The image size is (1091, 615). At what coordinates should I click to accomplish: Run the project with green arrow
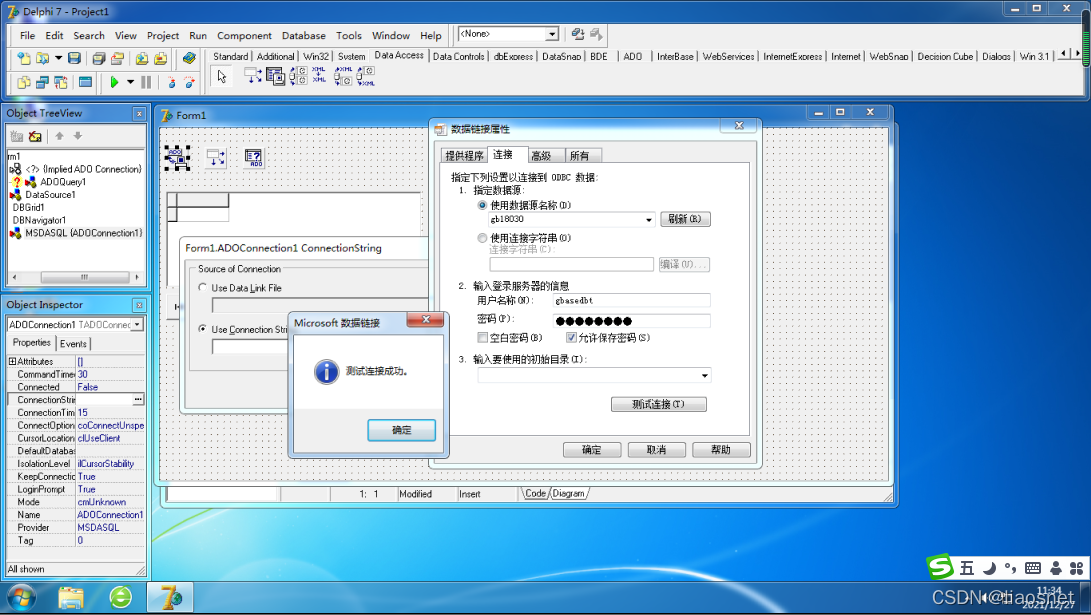pyautogui.click(x=114, y=82)
